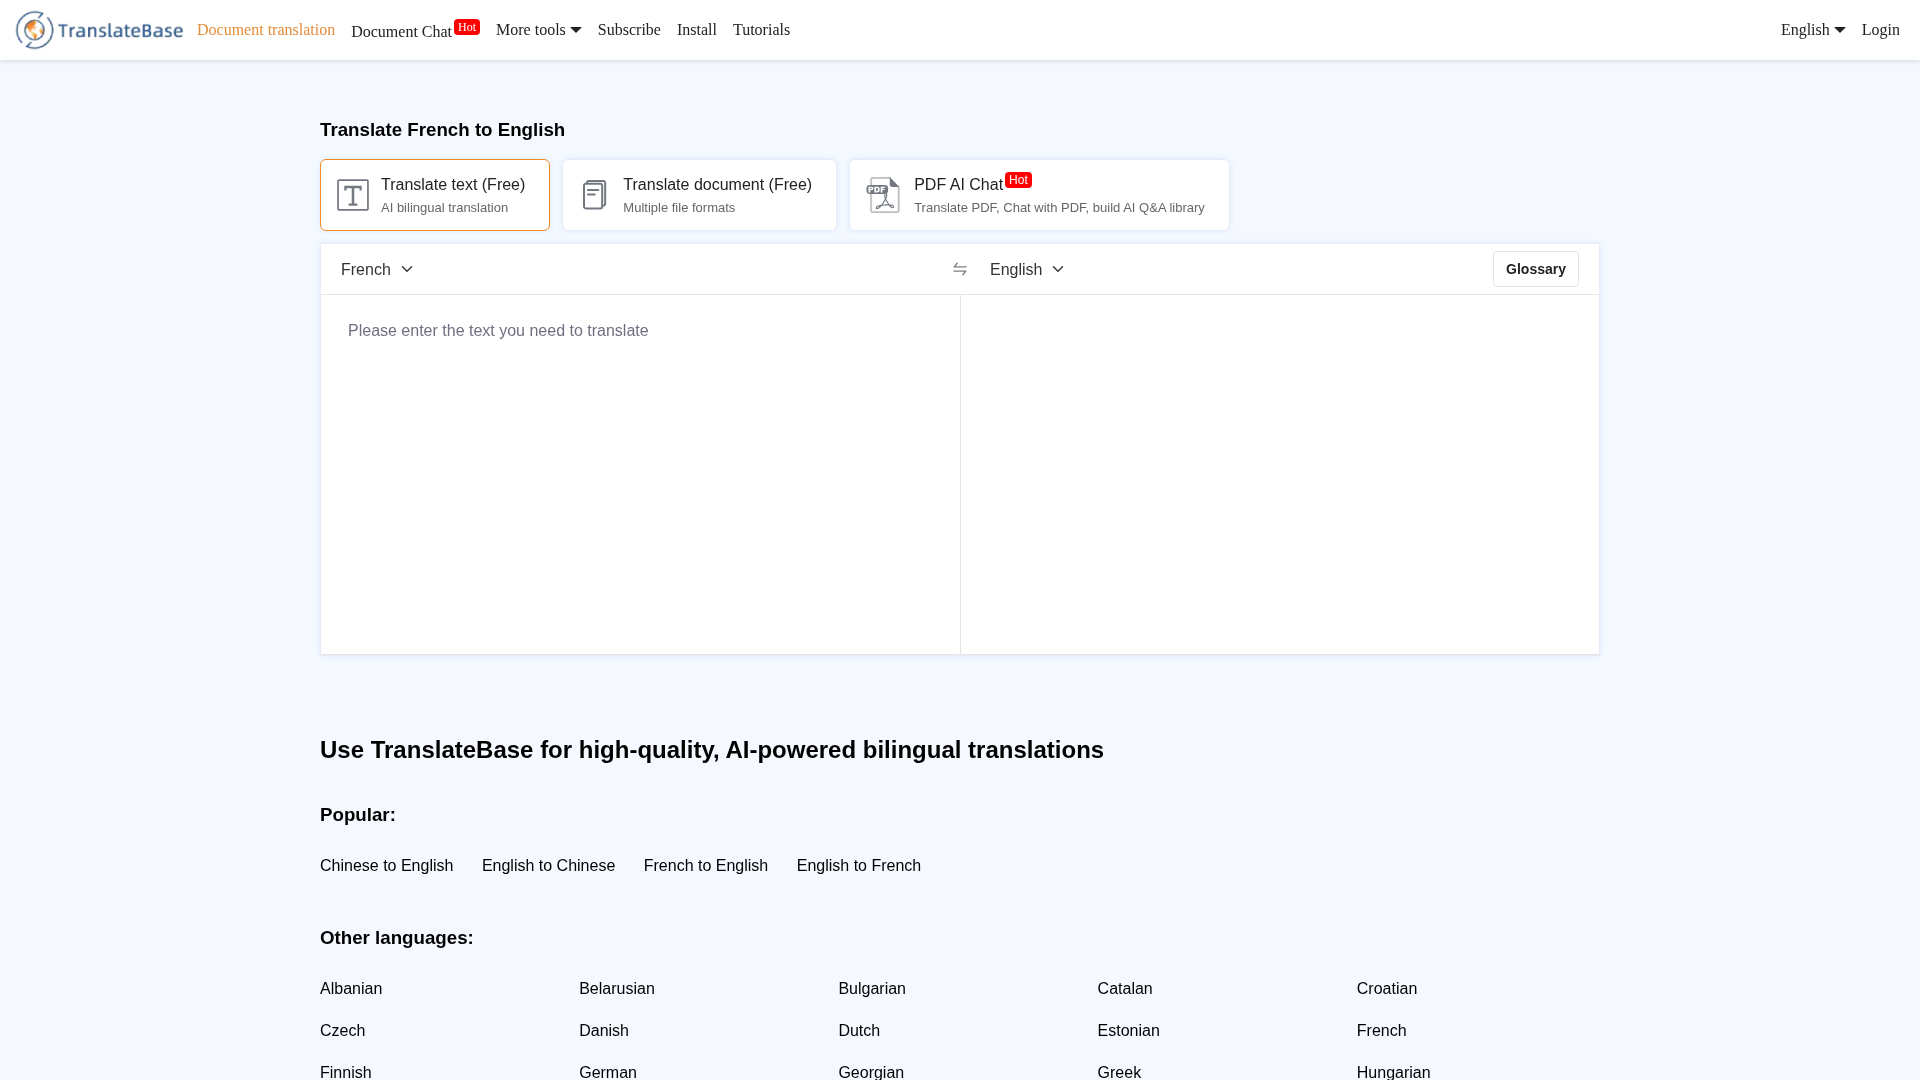Click the chevron beside French source
Viewport: 1920px width, 1080px height.
coord(407,269)
